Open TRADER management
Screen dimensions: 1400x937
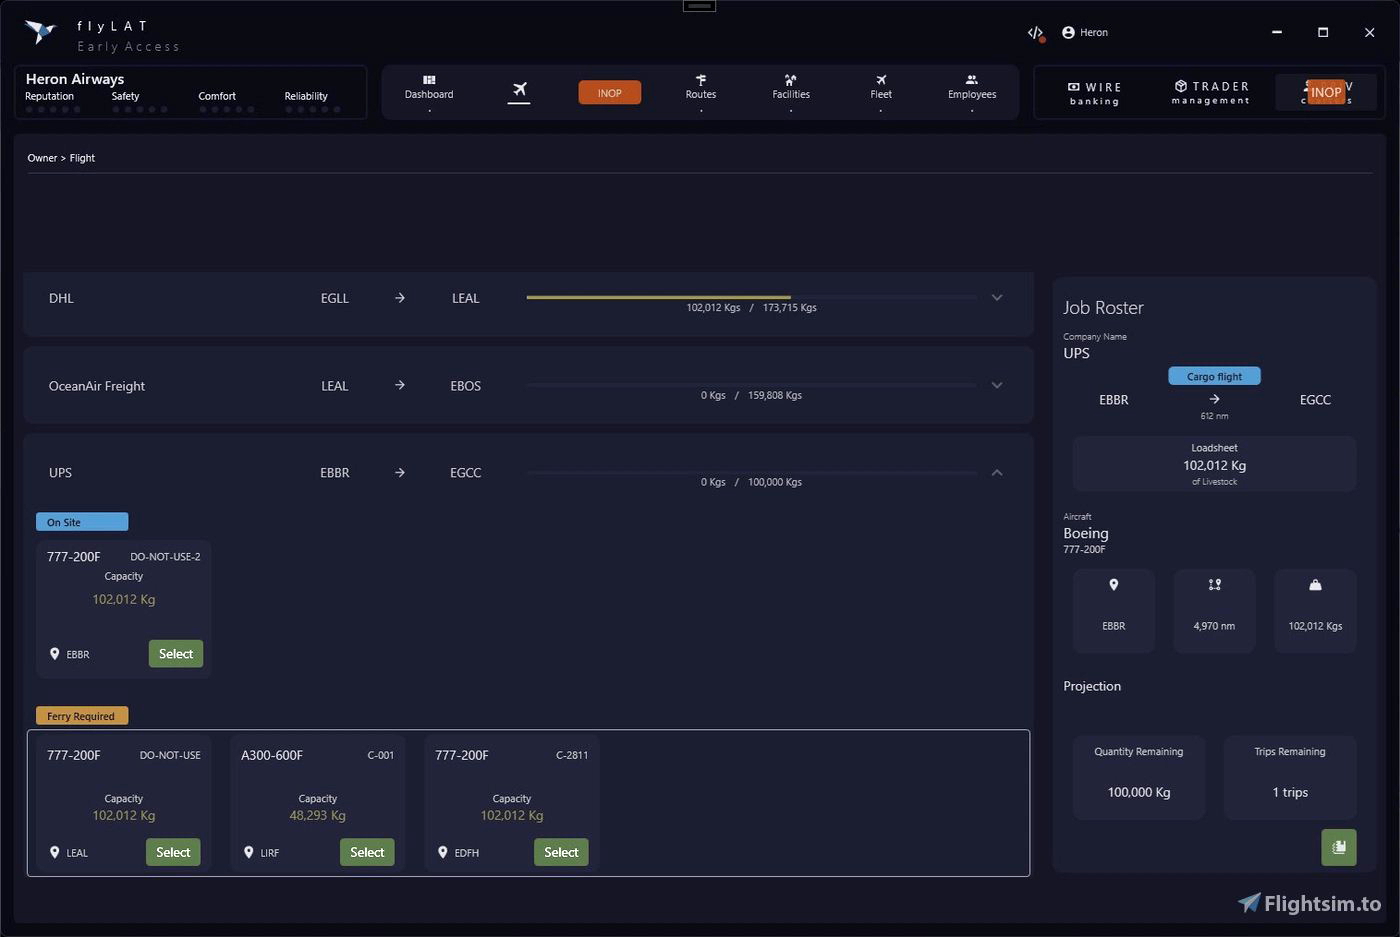pyautogui.click(x=1211, y=92)
